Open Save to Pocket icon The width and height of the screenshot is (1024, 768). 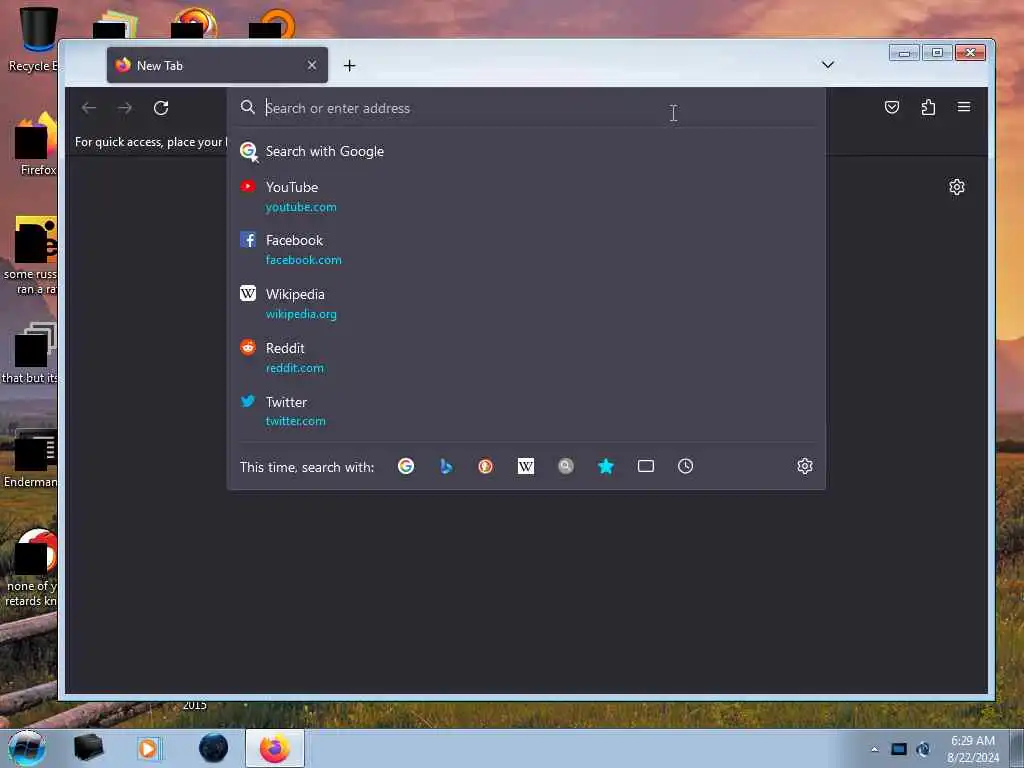point(891,107)
